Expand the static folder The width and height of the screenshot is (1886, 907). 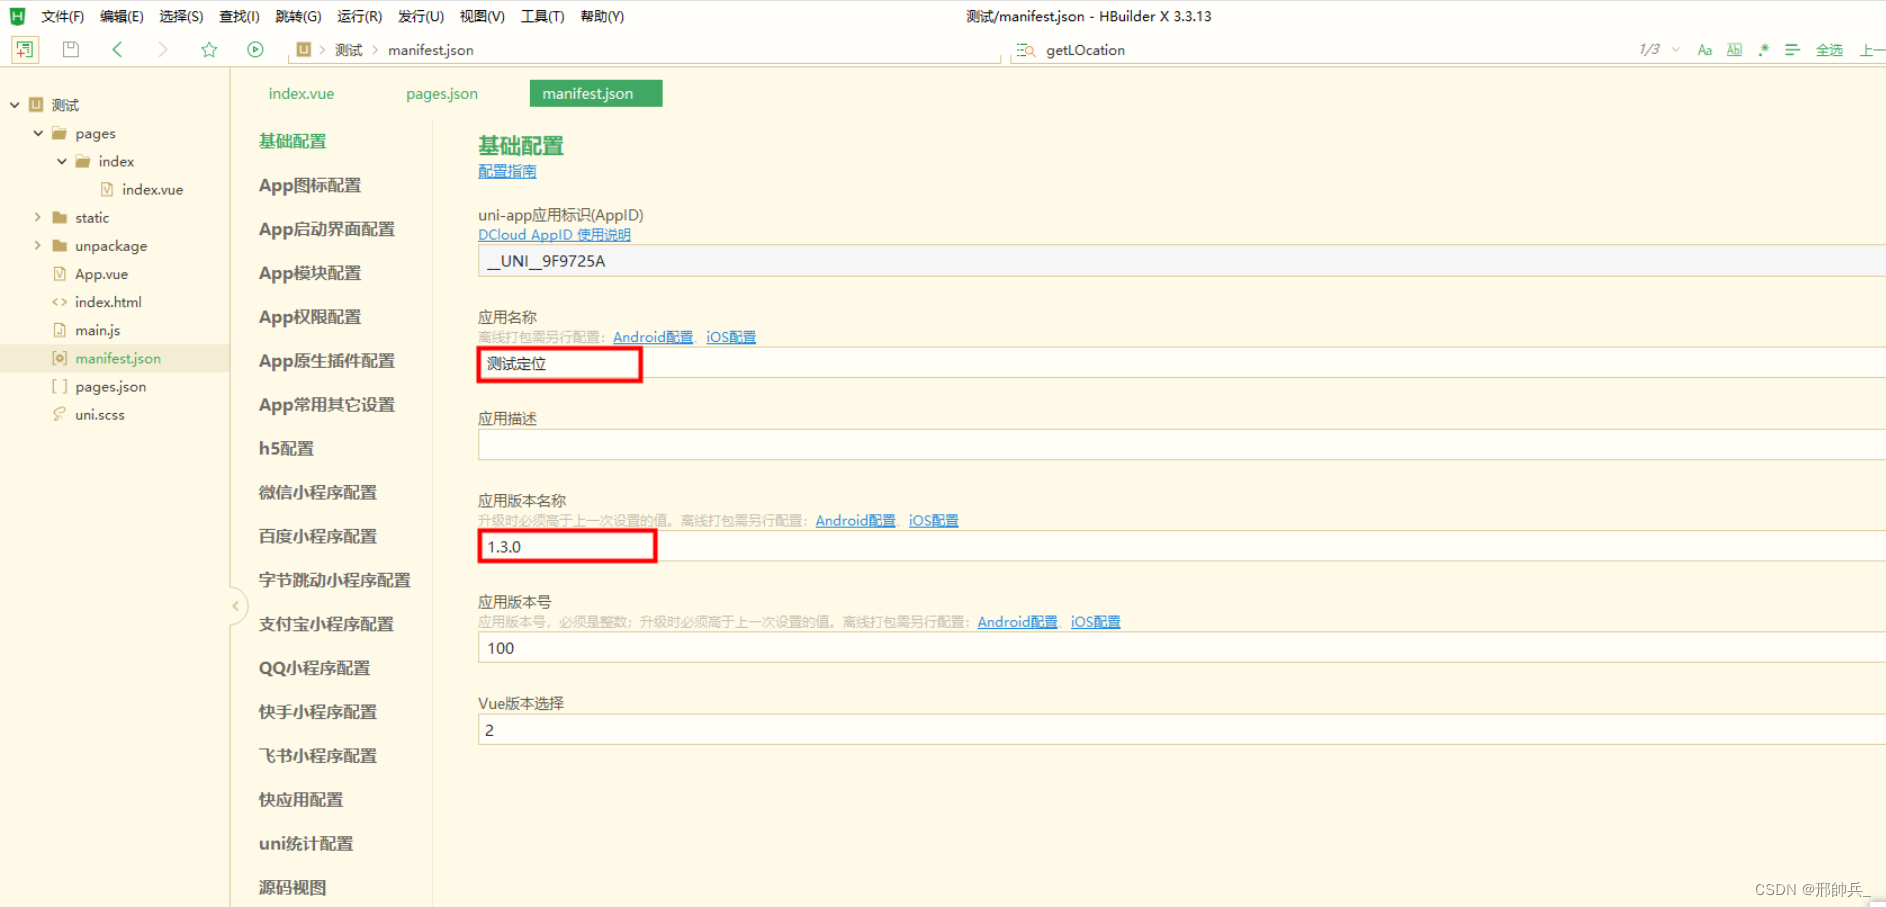[x=38, y=217]
